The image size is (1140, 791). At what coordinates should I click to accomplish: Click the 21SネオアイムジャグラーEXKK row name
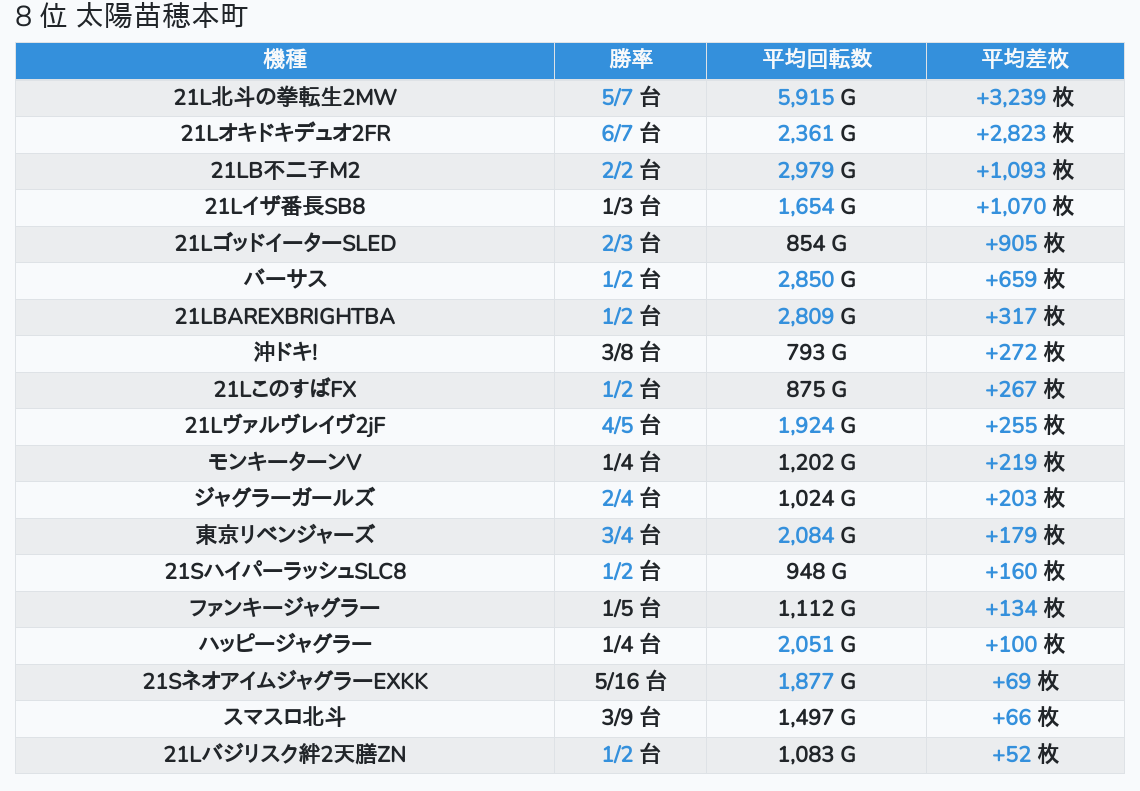click(285, 682)
